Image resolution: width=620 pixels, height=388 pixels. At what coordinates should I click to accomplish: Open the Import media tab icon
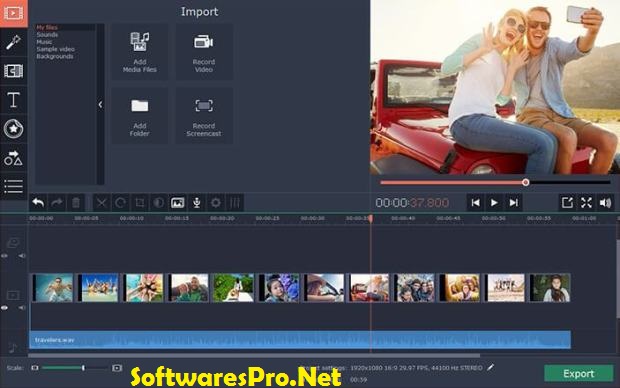(x=13, y=13)
